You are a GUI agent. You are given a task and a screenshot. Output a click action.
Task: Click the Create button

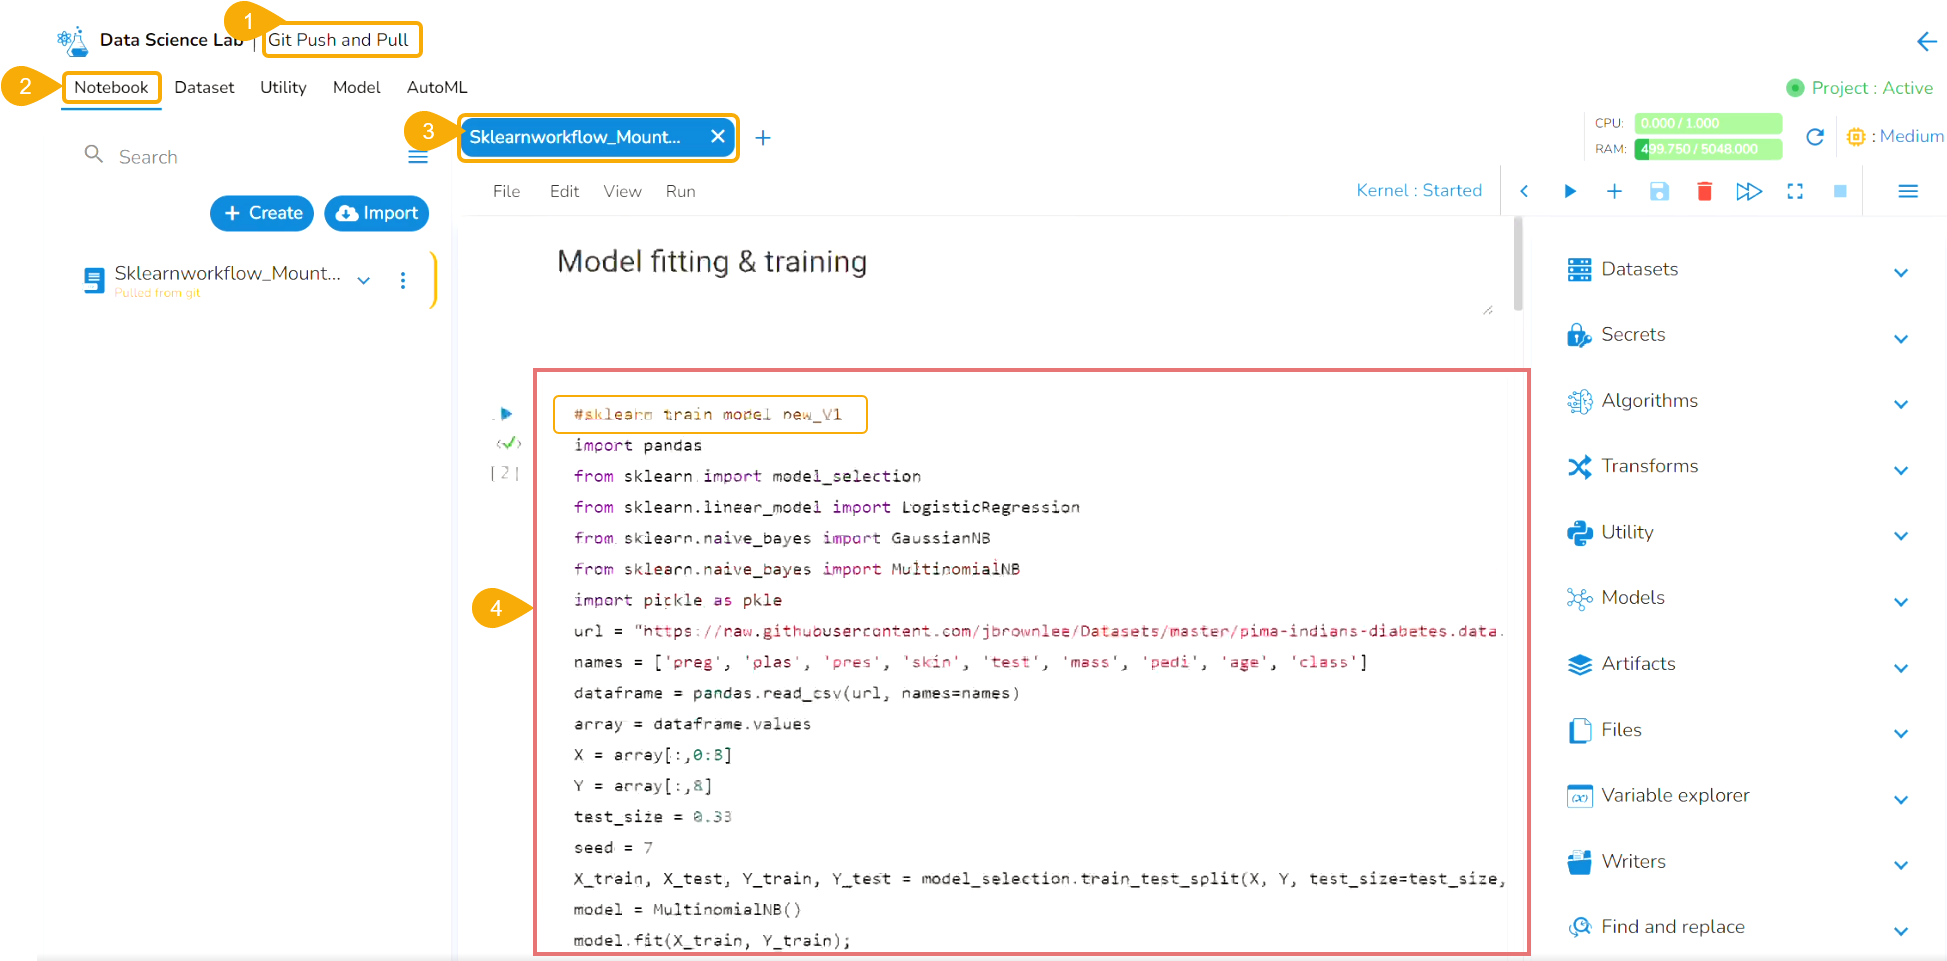[x=262, y=213]
